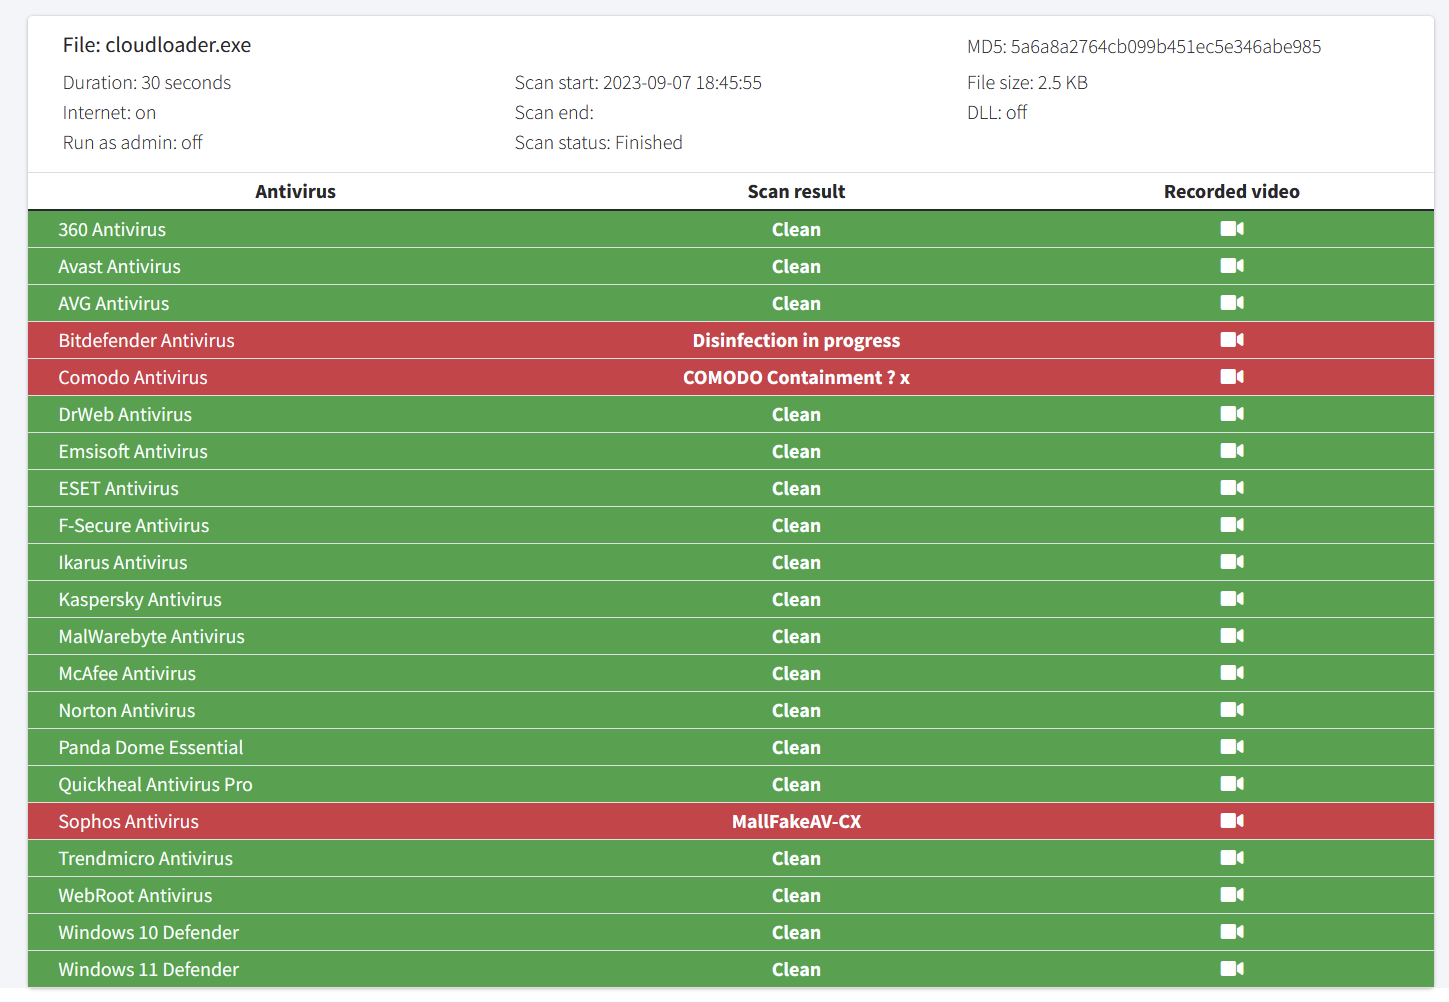This screenshot has width=1449, height=1002.
Task: Click Clean result for ESET Antivirus
Action: (x=796, y=488)
